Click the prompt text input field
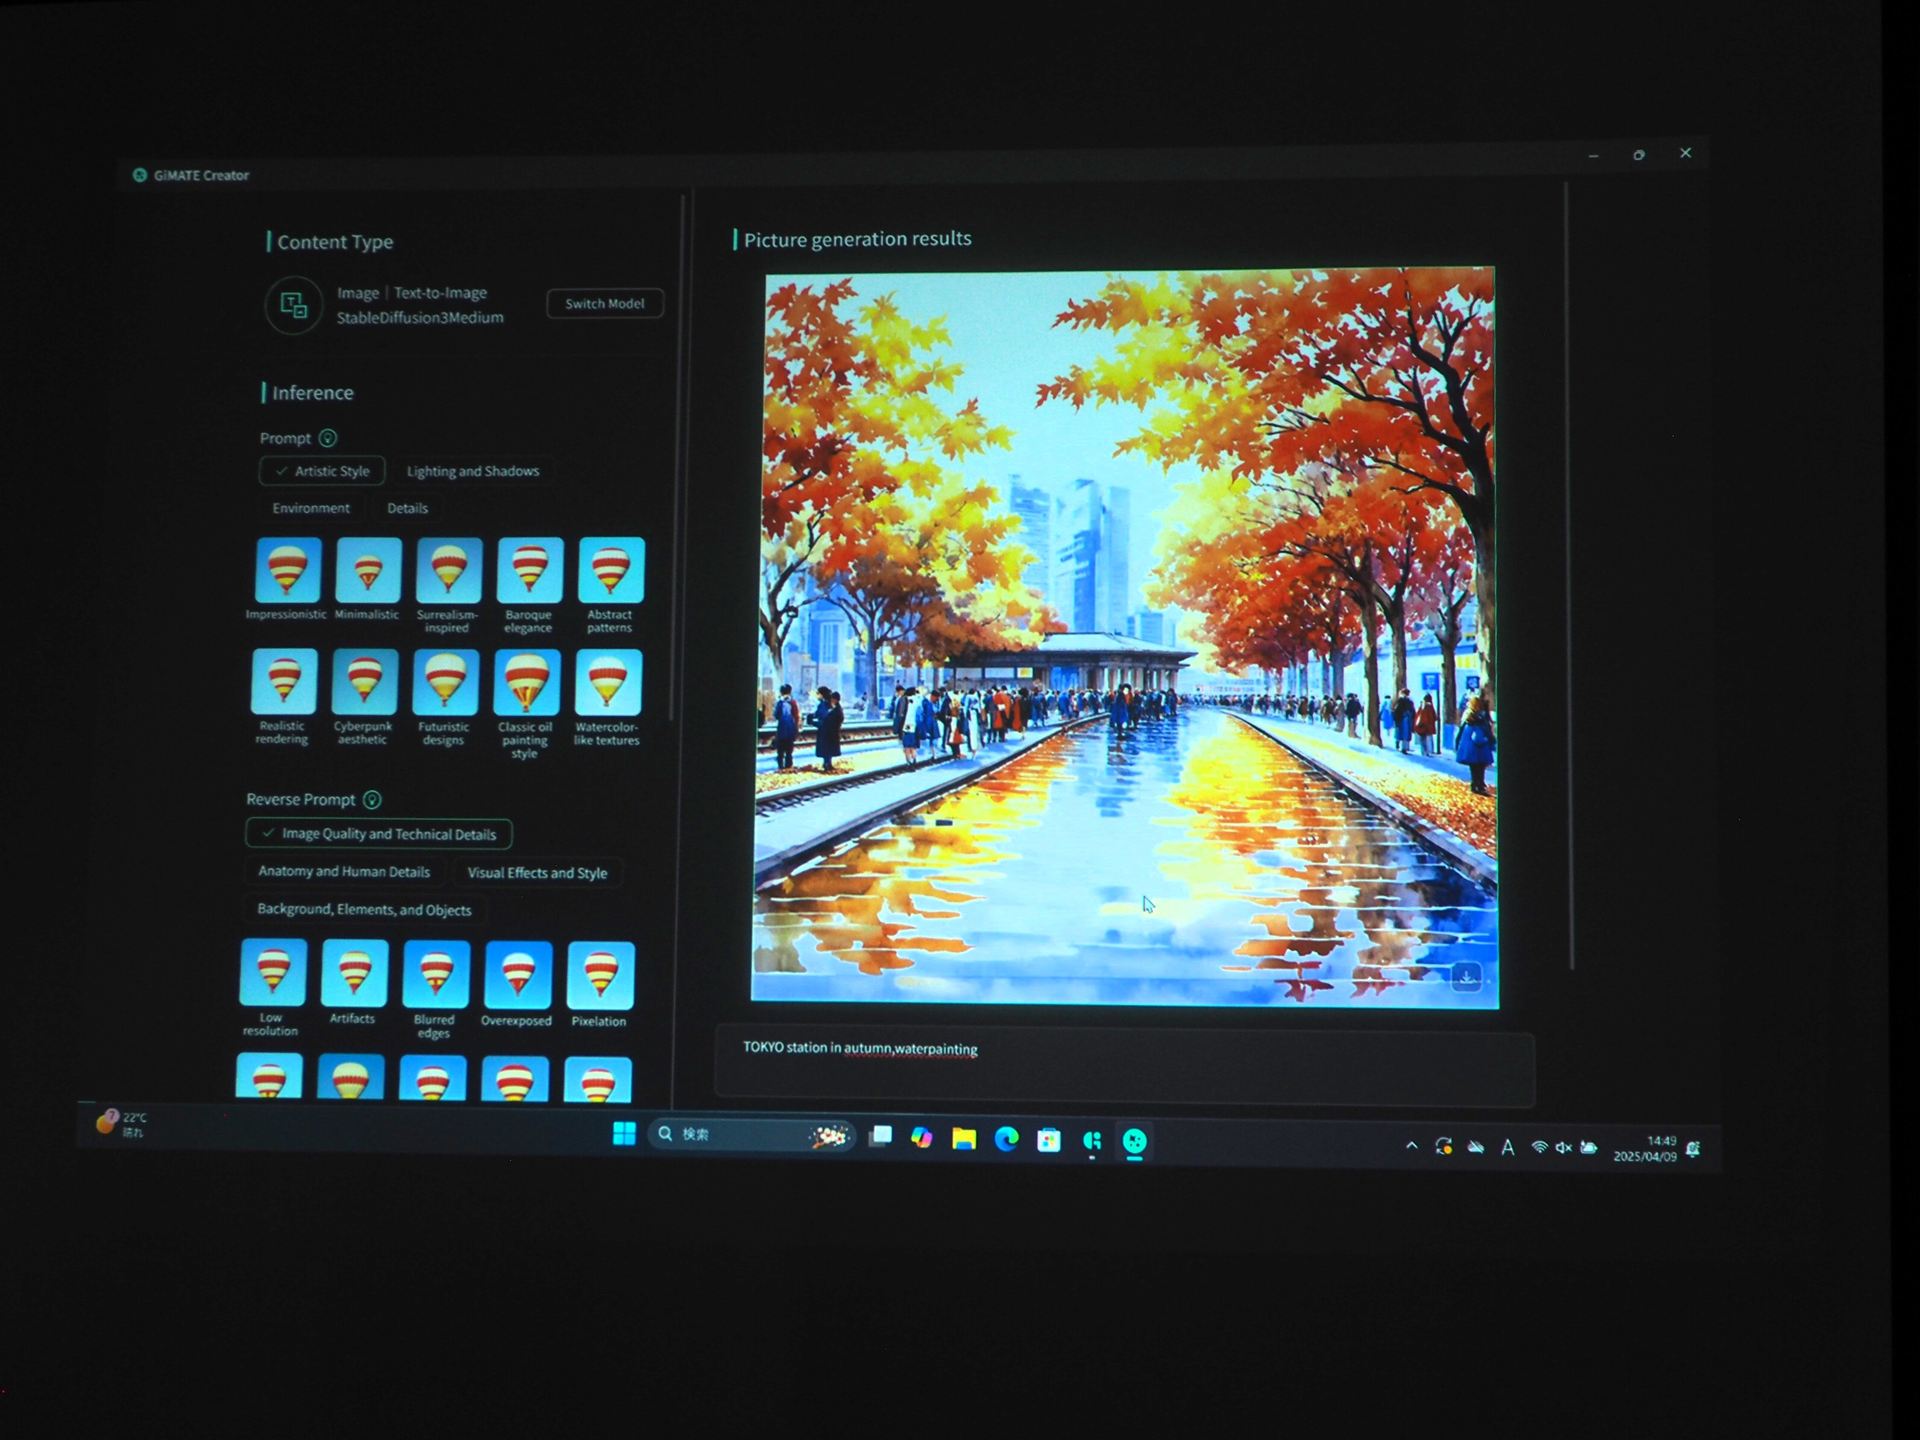Viewport: 1920px width, 1440px height. tap(1123, 1070)
